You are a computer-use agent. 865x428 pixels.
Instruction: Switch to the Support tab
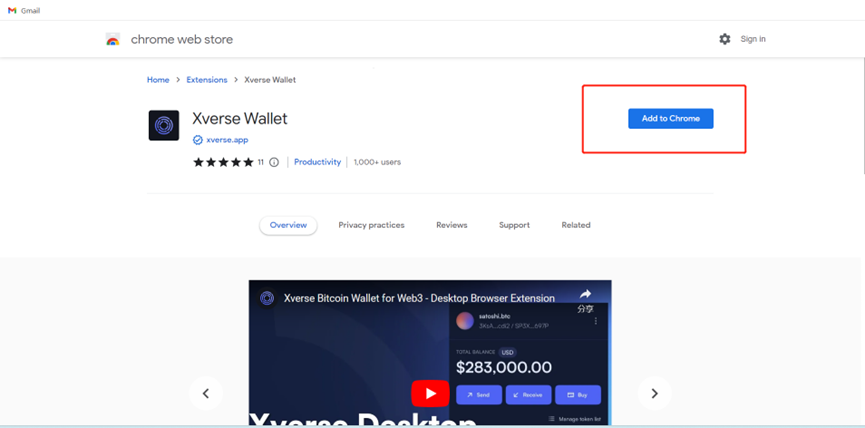click(514, 225)
